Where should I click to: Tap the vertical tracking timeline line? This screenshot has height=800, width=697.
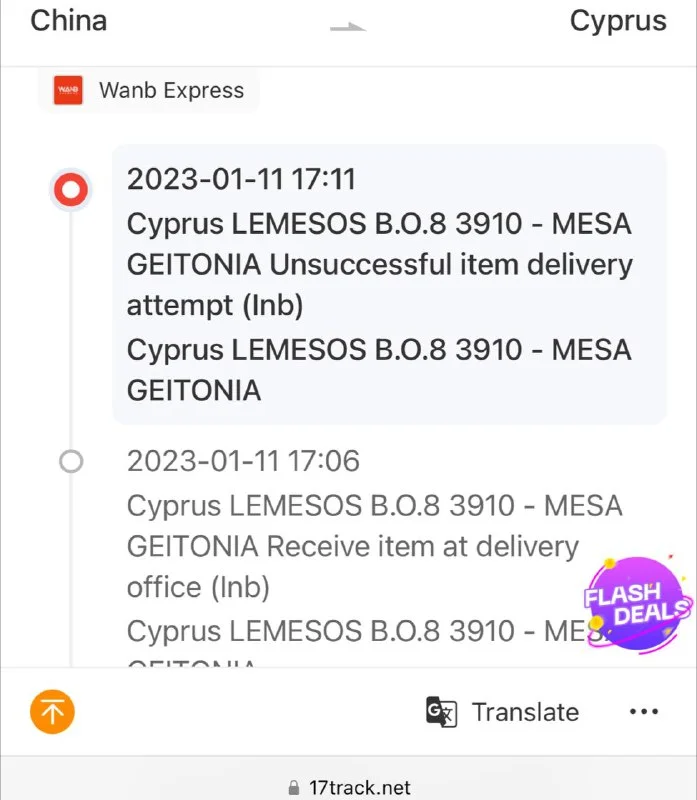71,330
